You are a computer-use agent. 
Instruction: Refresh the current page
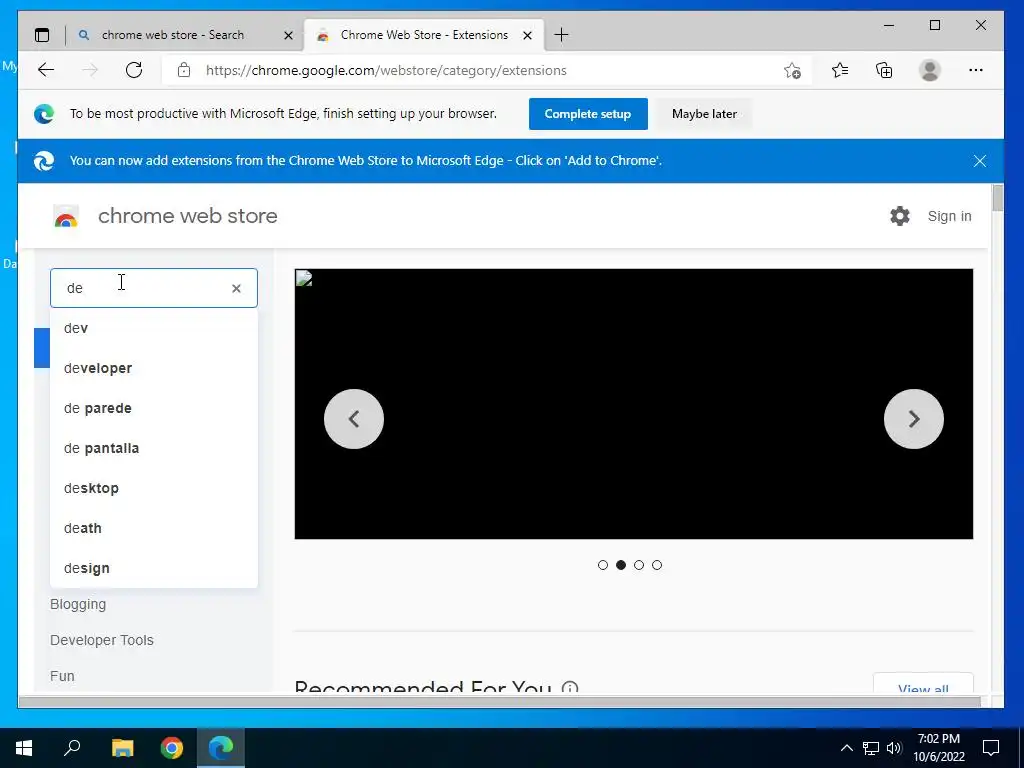[x=134, y=70]
